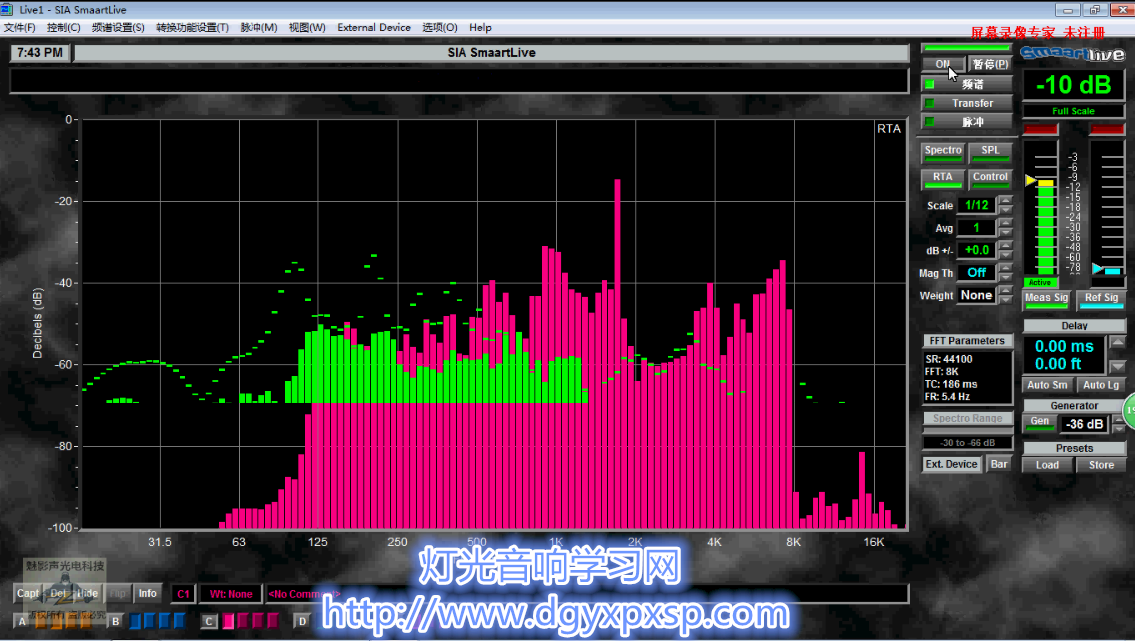This screenshot has height=641, width=1135.
Task: Open External Device menu
Action: coord(374,27)
